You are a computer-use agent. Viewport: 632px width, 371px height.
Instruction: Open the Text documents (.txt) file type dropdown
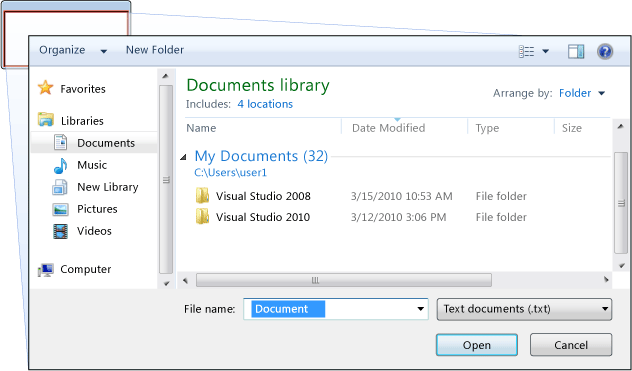(x=524, y=309)
